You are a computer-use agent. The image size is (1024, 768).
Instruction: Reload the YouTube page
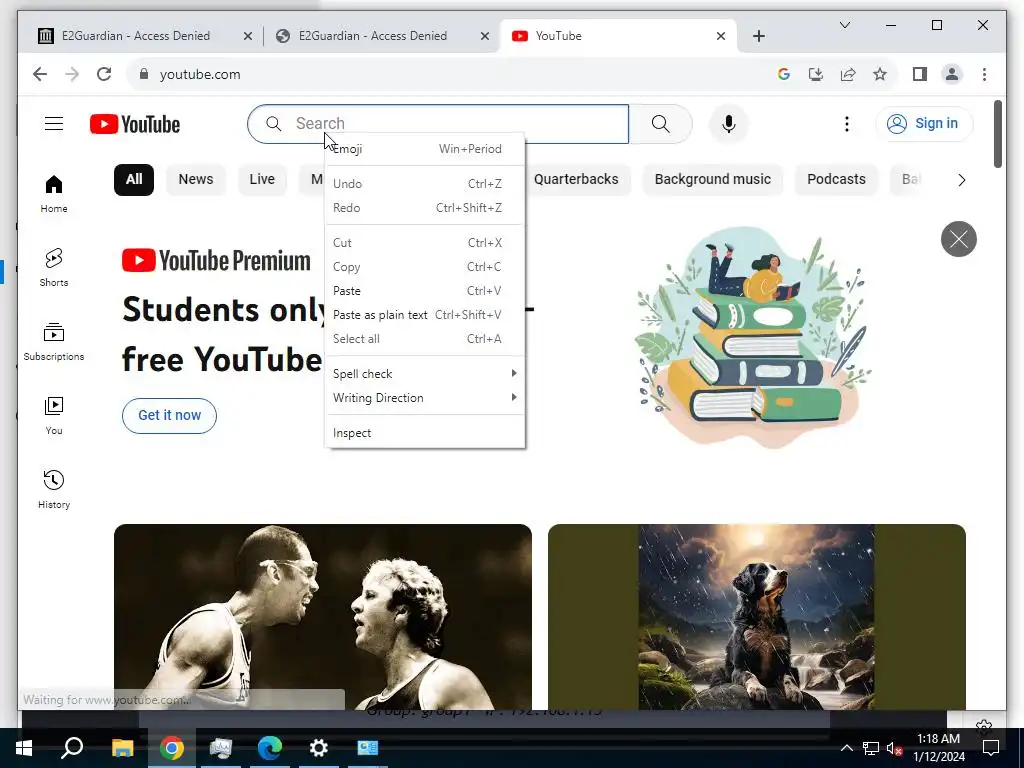(104, 74)
